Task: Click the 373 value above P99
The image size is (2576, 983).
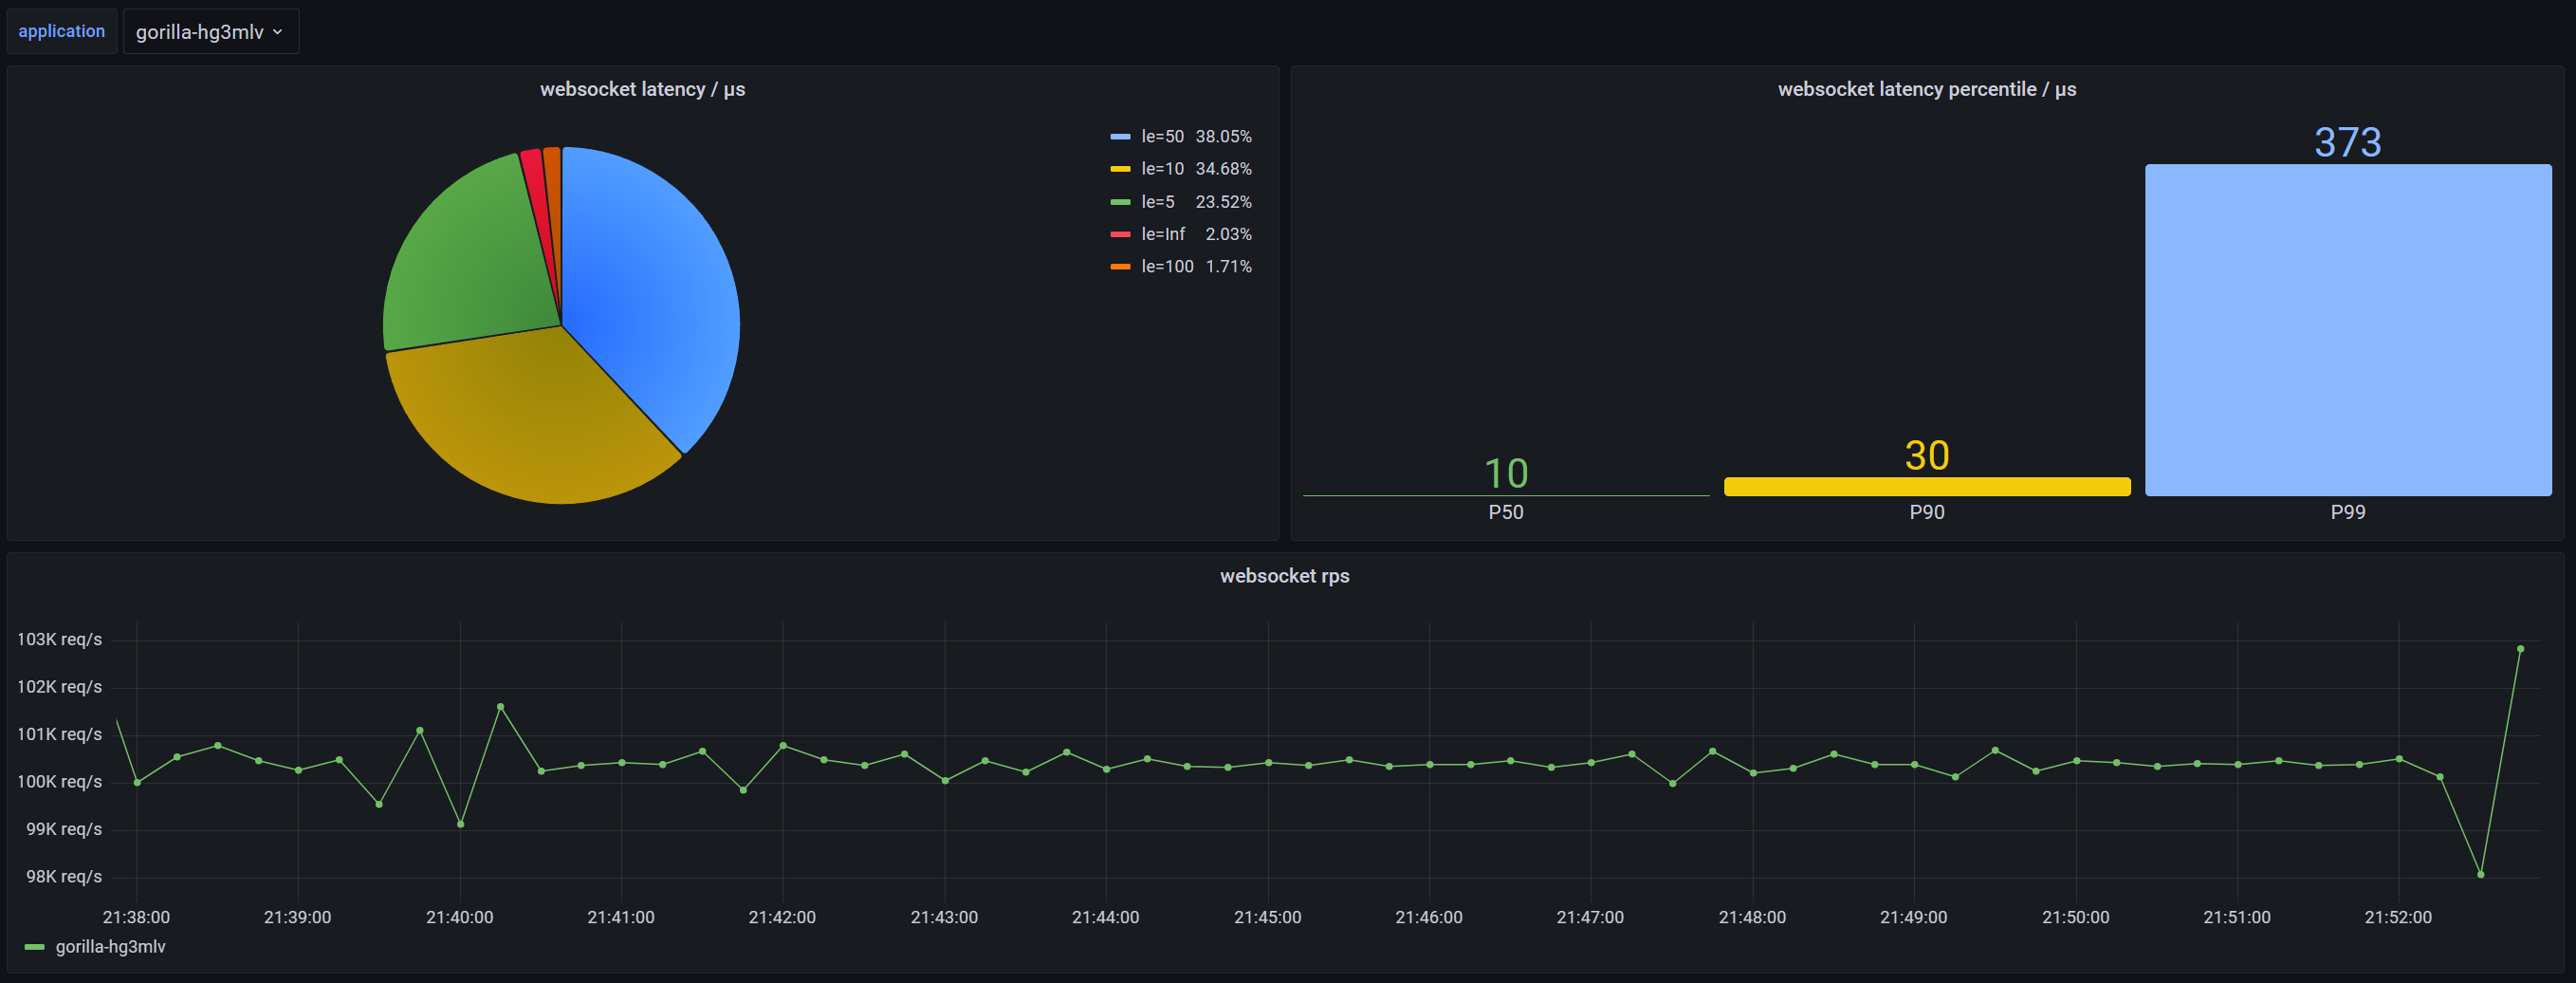Action: (2348, 142)
